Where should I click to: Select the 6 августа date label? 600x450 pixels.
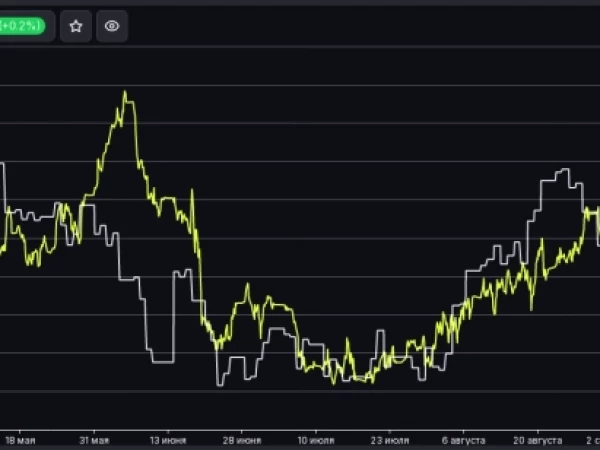(463, 440)
